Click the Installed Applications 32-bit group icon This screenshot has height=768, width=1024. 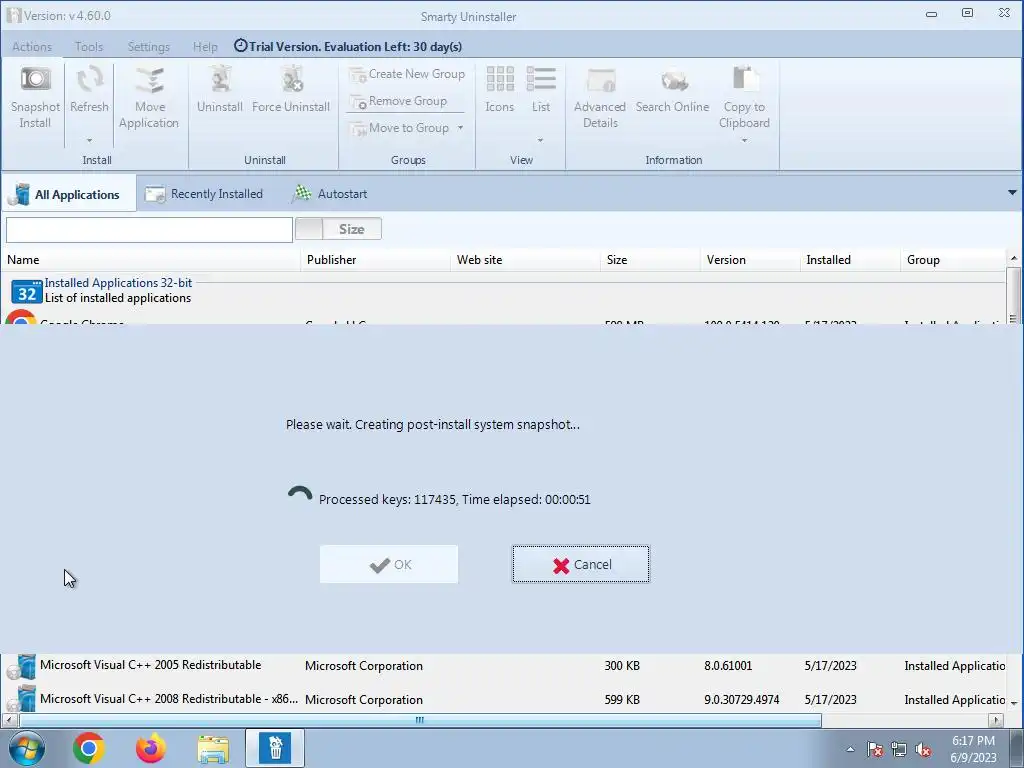(x=27, y=292)
